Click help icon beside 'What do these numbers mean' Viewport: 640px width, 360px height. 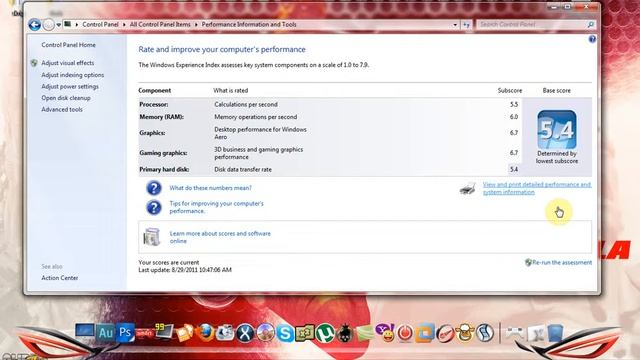(154, 188)
